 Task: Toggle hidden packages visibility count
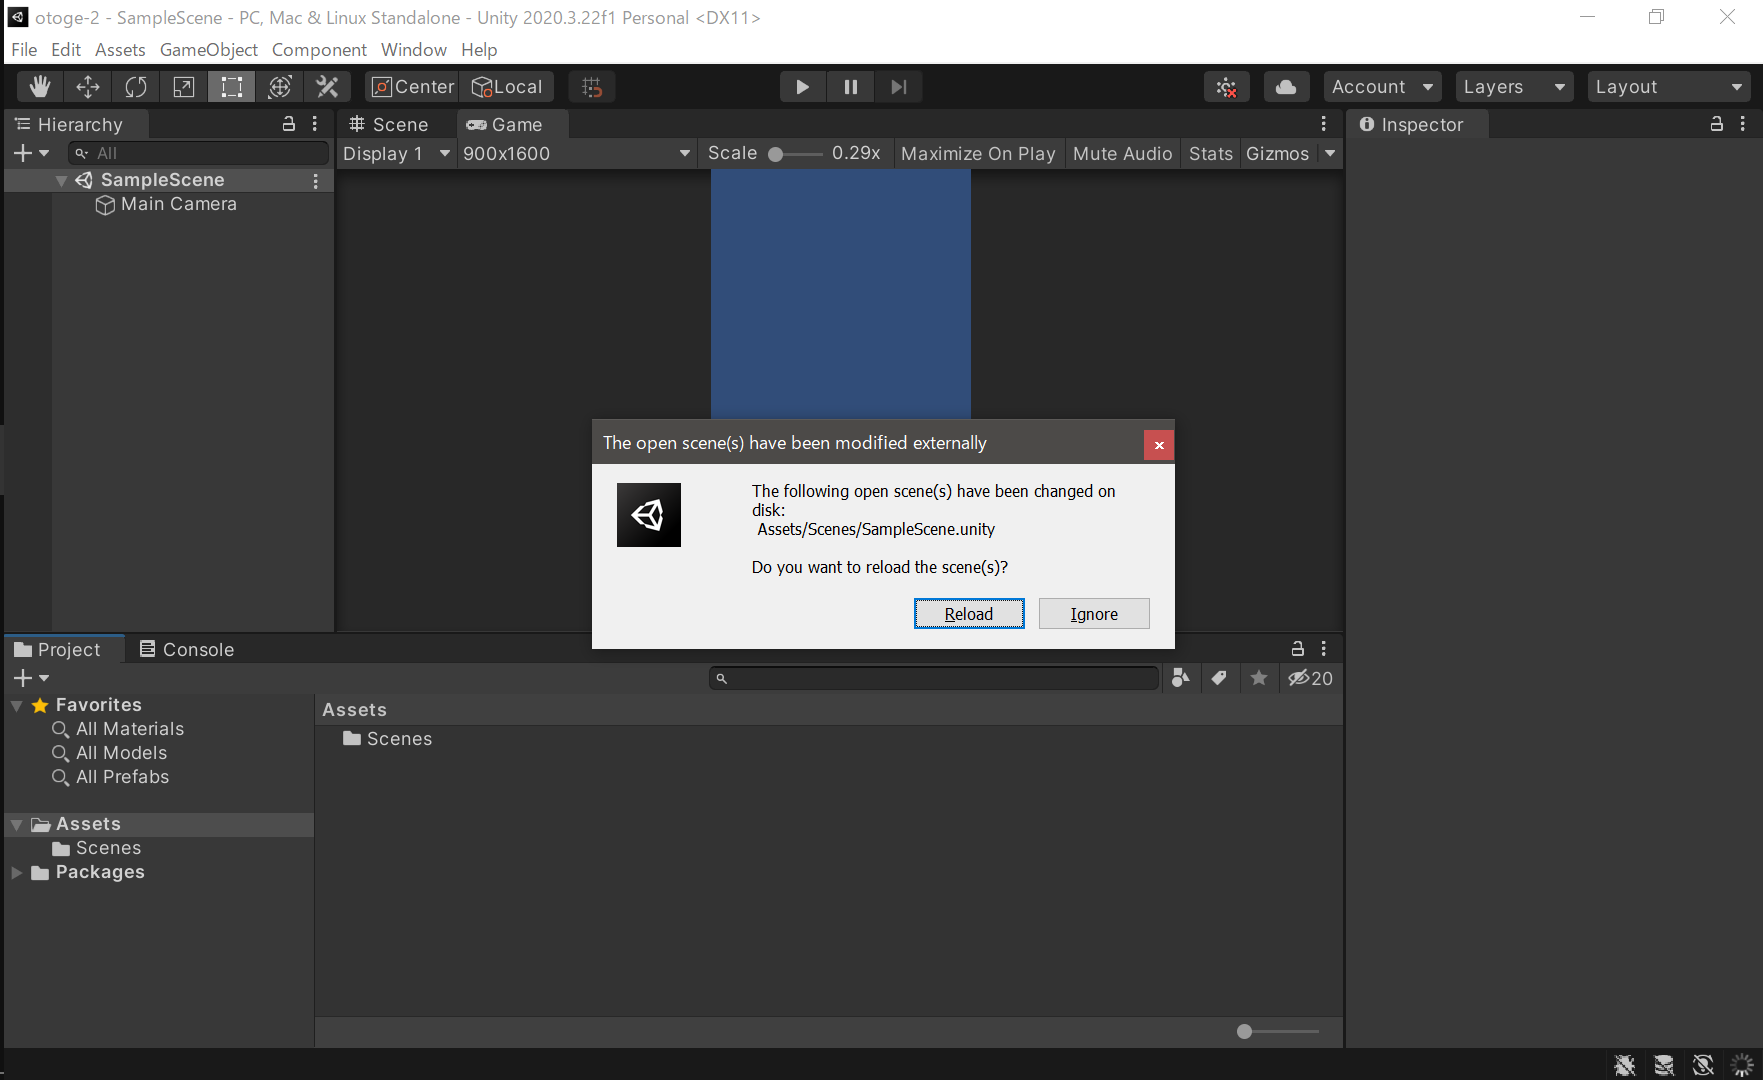click(1311, 678)
